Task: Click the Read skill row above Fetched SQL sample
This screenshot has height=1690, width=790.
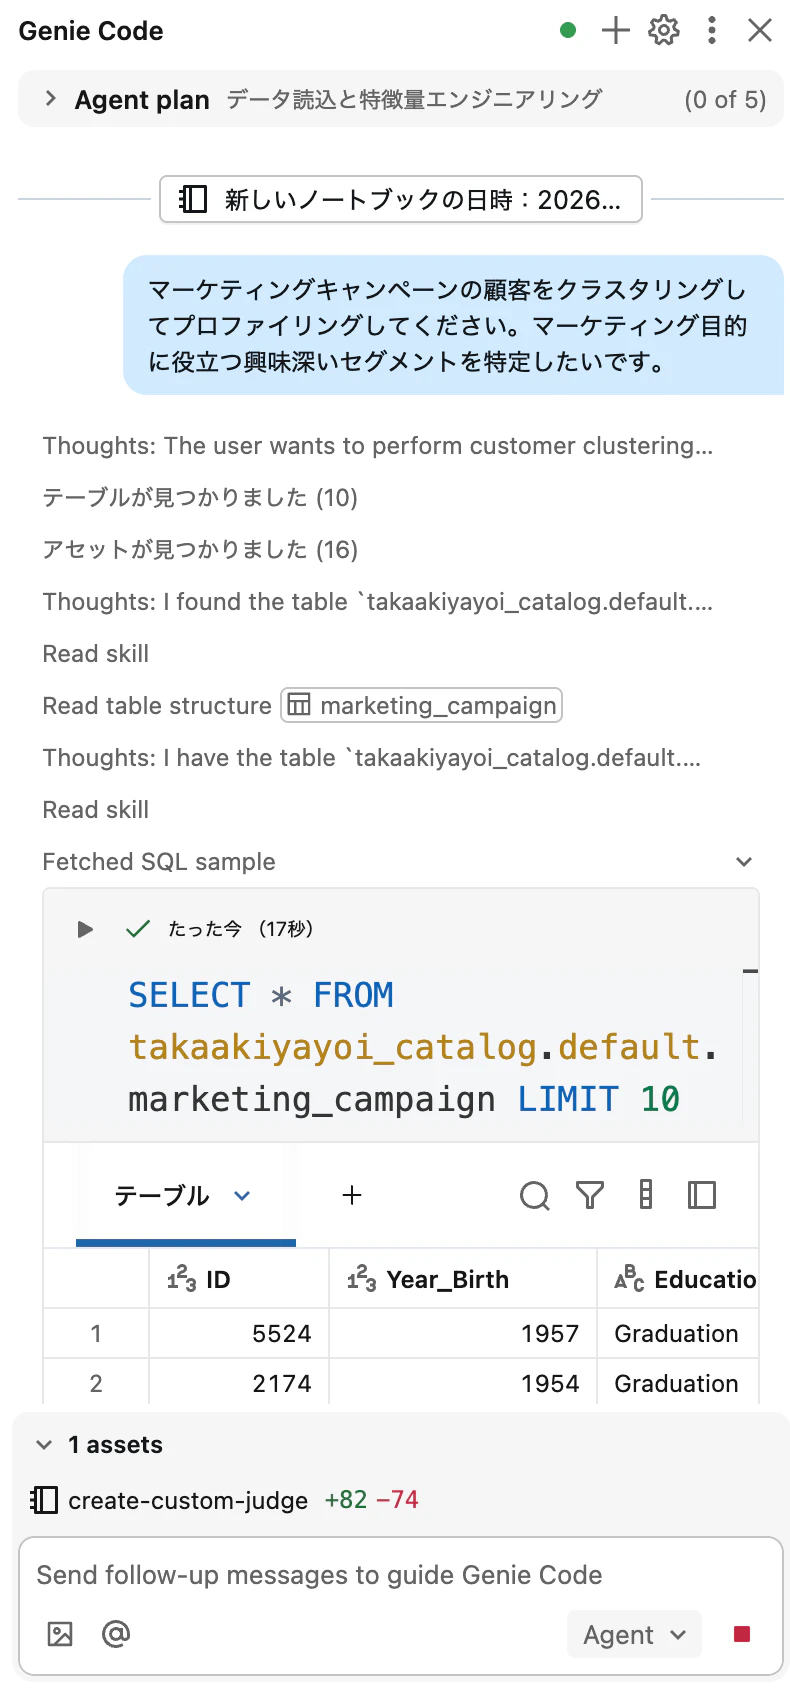Action: click(x=96, y=810)
